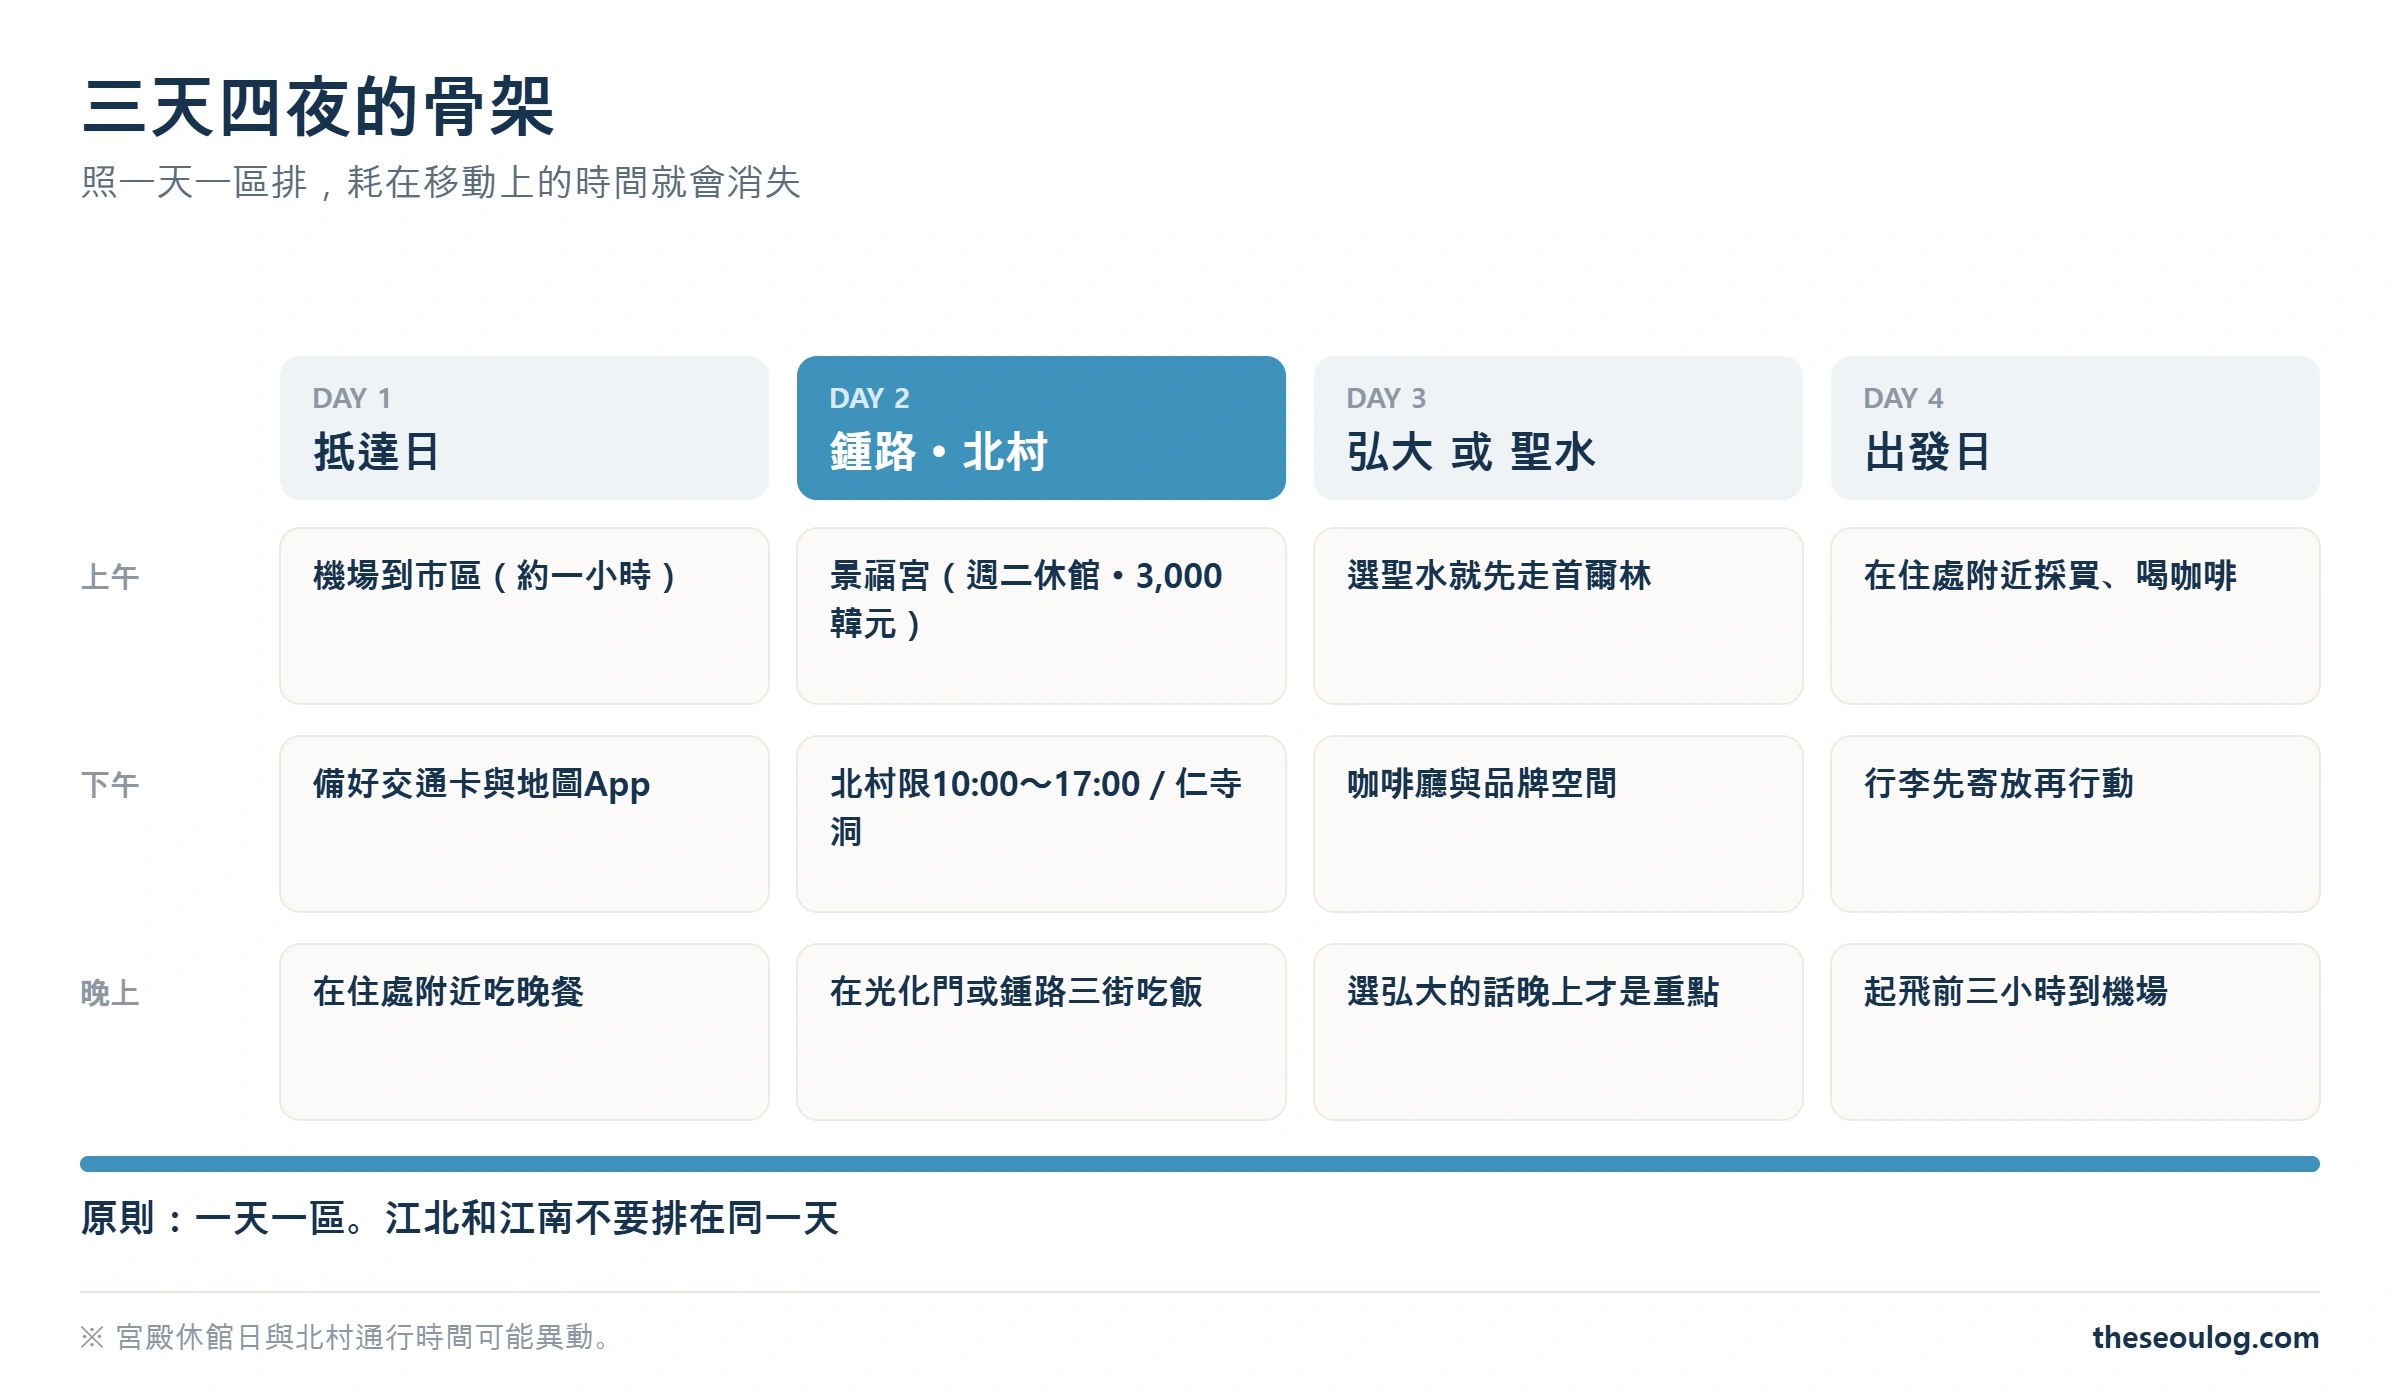This screenshot has height=1400, width=2400.
Task: Click the 在住處附近吃晚餐 cell
Action: (524, 1032)
